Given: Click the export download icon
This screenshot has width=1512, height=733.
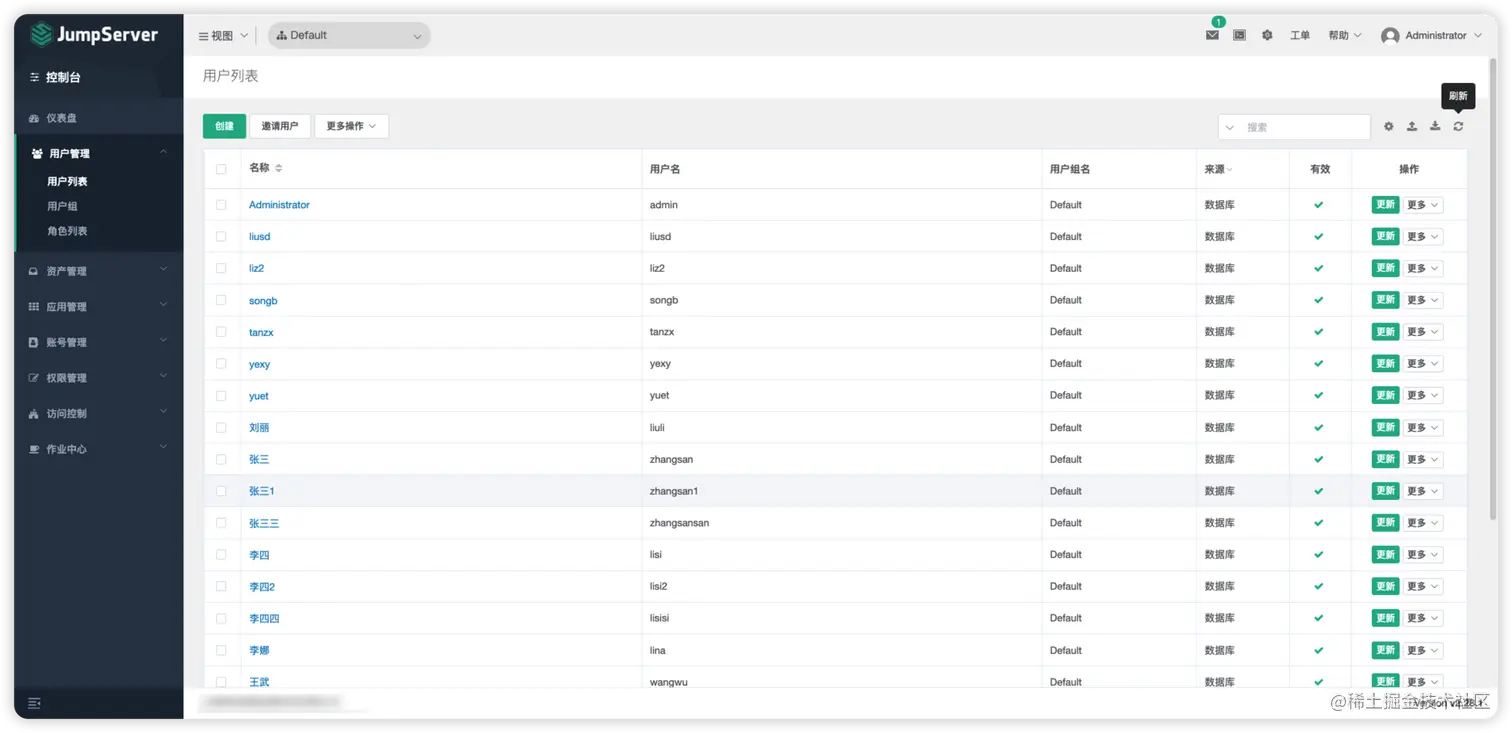Looking at the screenshot, I should click(1435, 126).
